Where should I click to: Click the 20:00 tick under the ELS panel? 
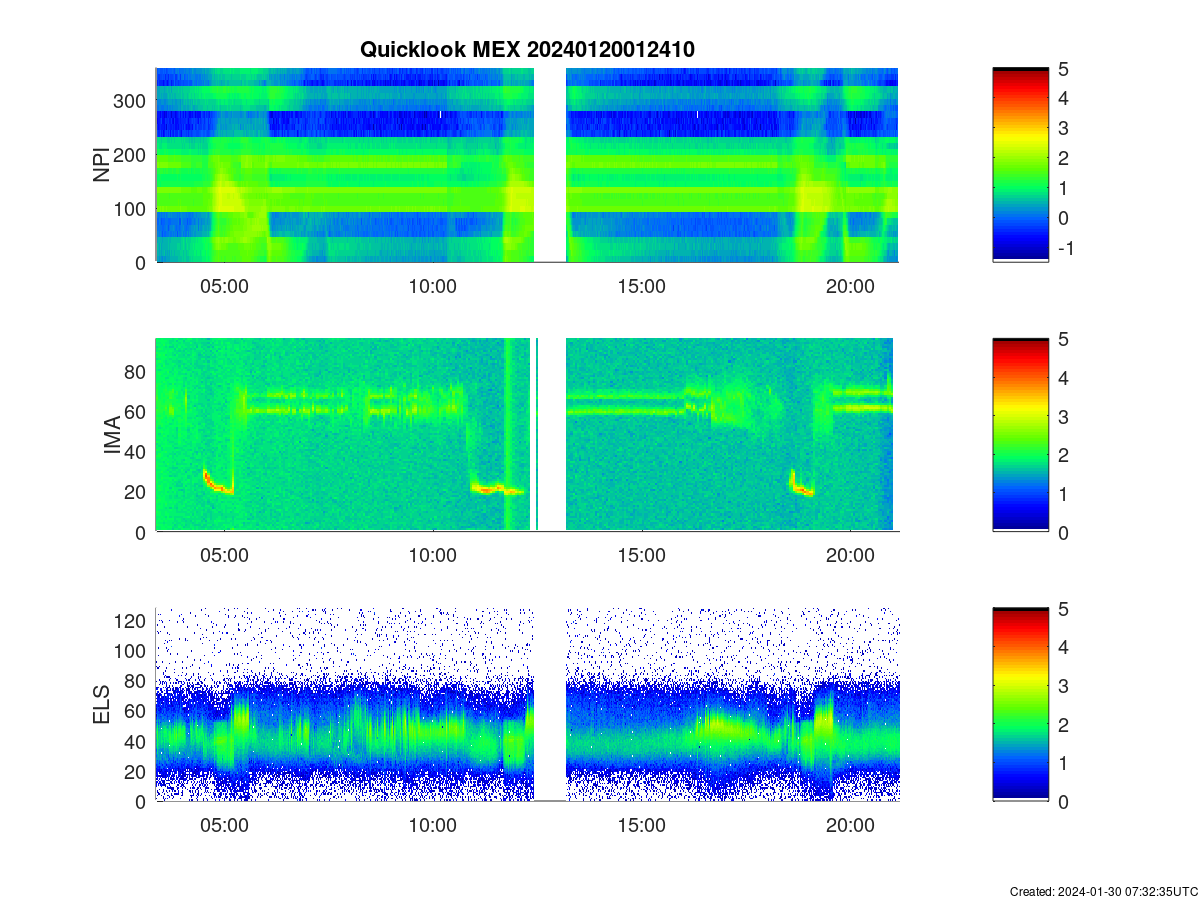(850, 826)
